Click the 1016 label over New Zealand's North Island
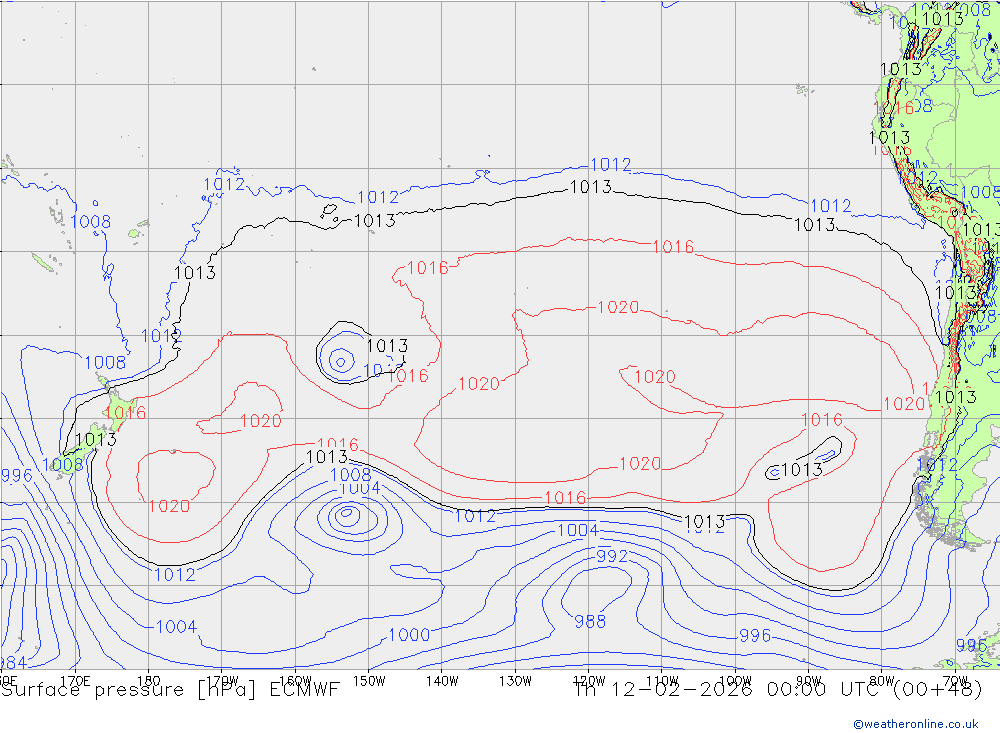This screenshot has height=733, width=1000. point(126,413)
